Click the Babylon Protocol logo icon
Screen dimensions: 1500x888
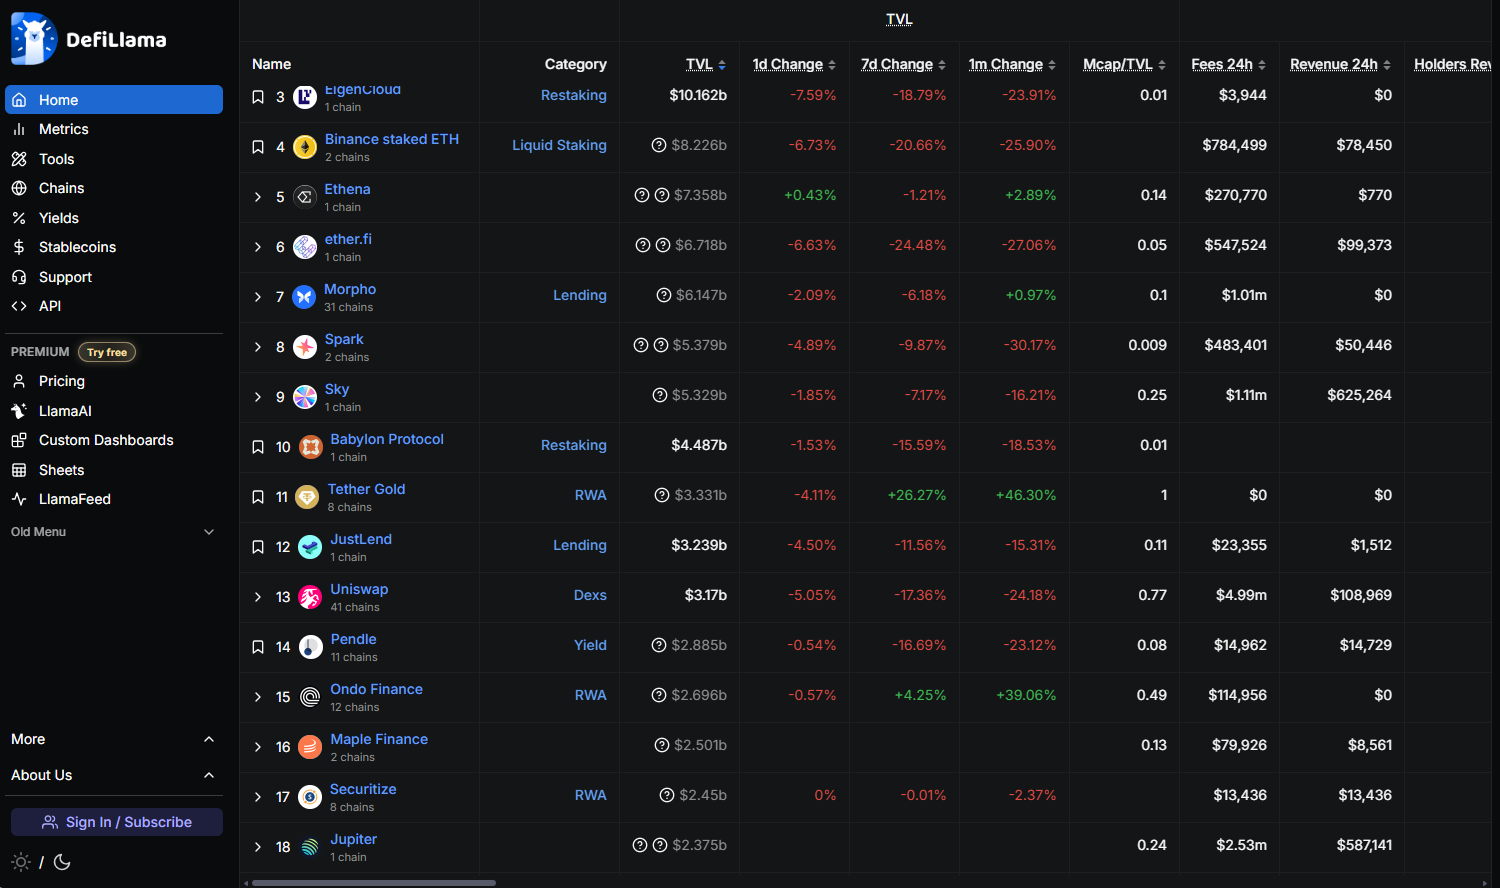pyautogui.click(x=310, y=447)
